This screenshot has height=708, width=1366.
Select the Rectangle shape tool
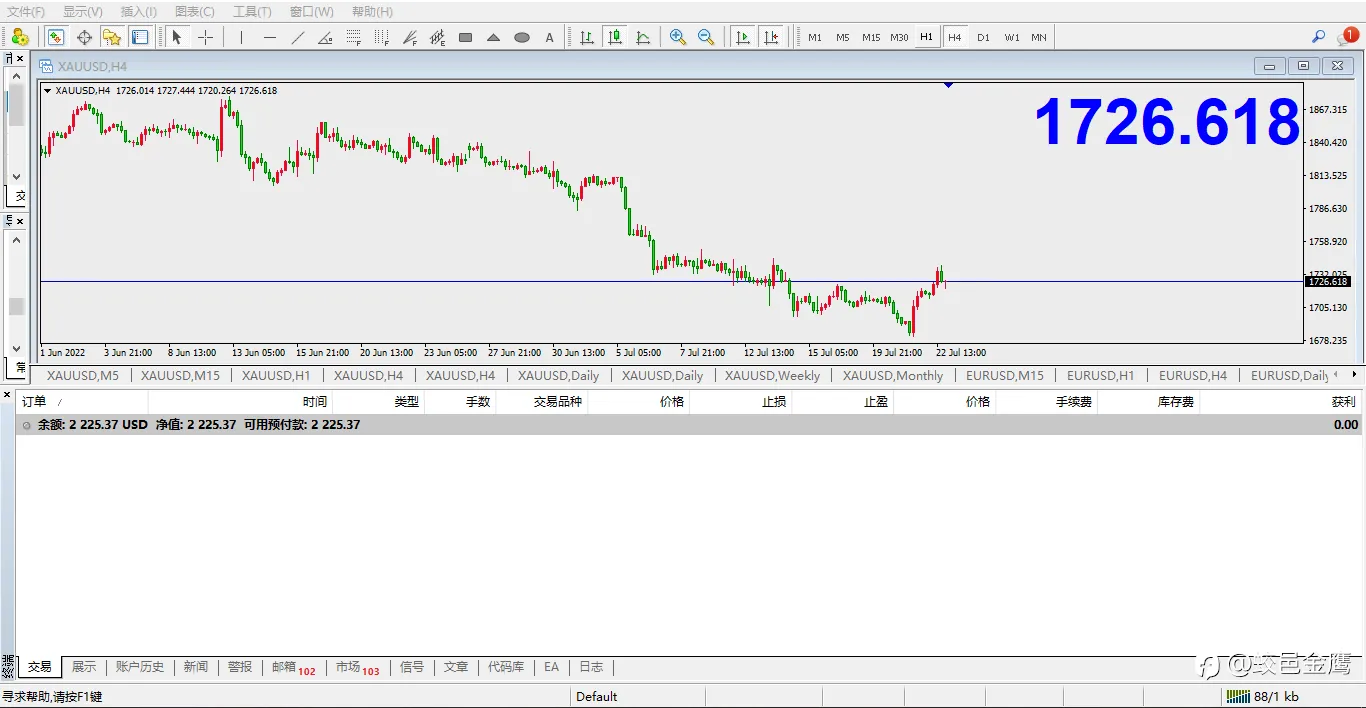pyautogui.click(x=465, y=37)
